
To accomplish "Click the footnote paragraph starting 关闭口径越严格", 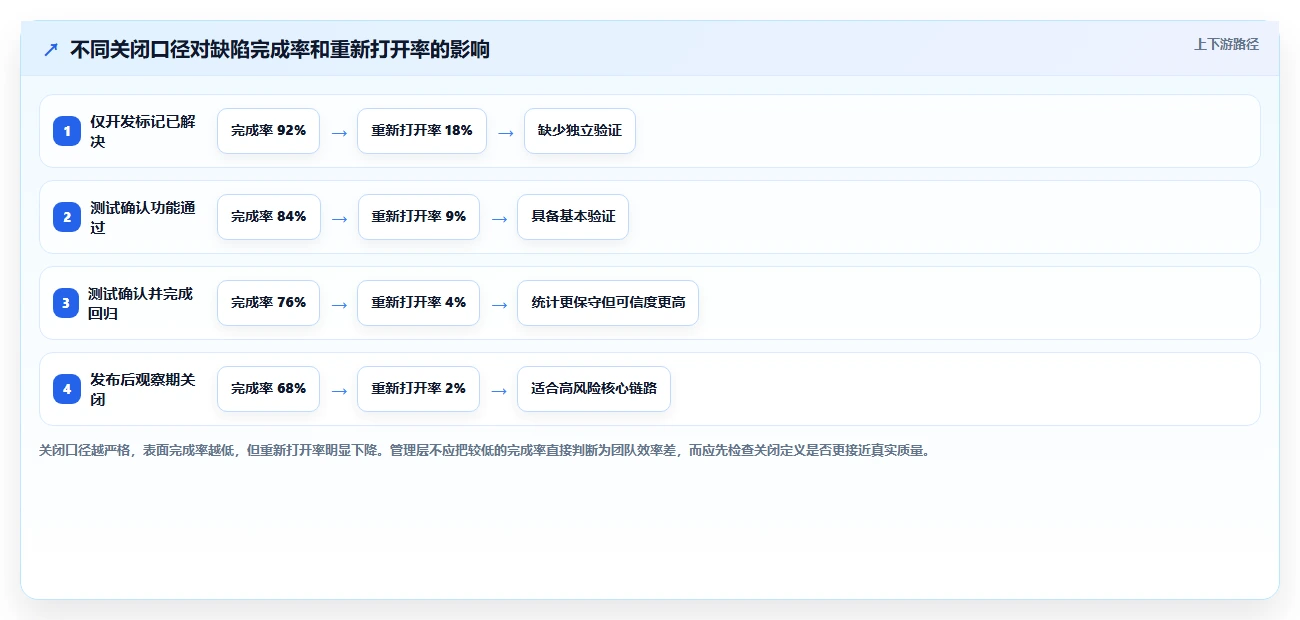I will pos(485,451).
